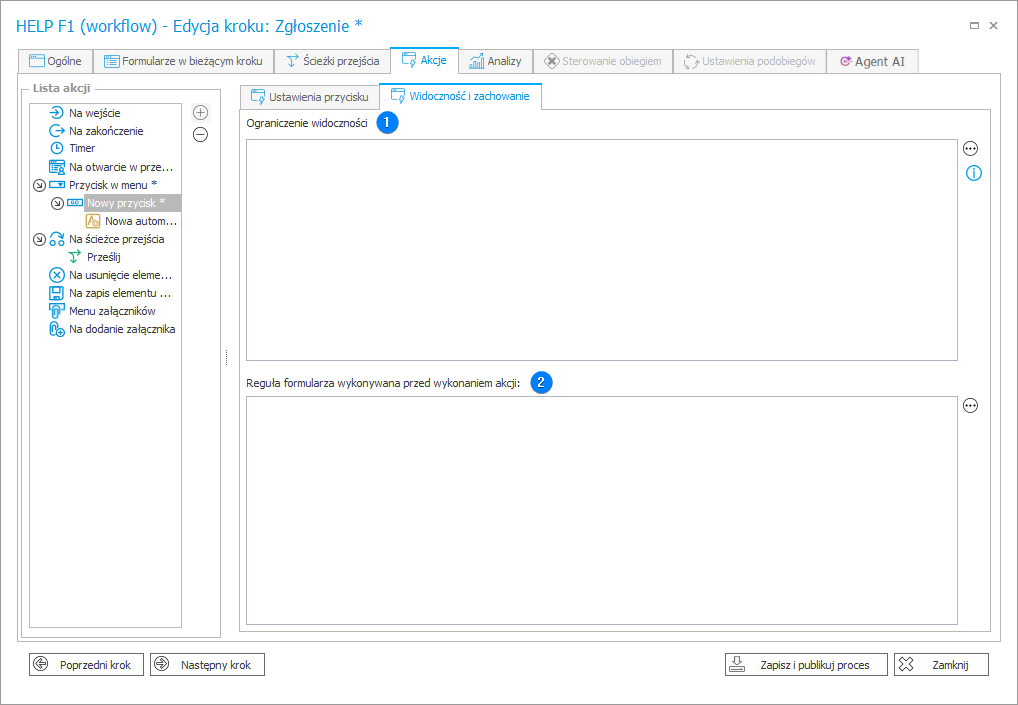Click Zapisz i publikuj proces button
This screenshot has height=705, width=1018.
coord(805,665)
